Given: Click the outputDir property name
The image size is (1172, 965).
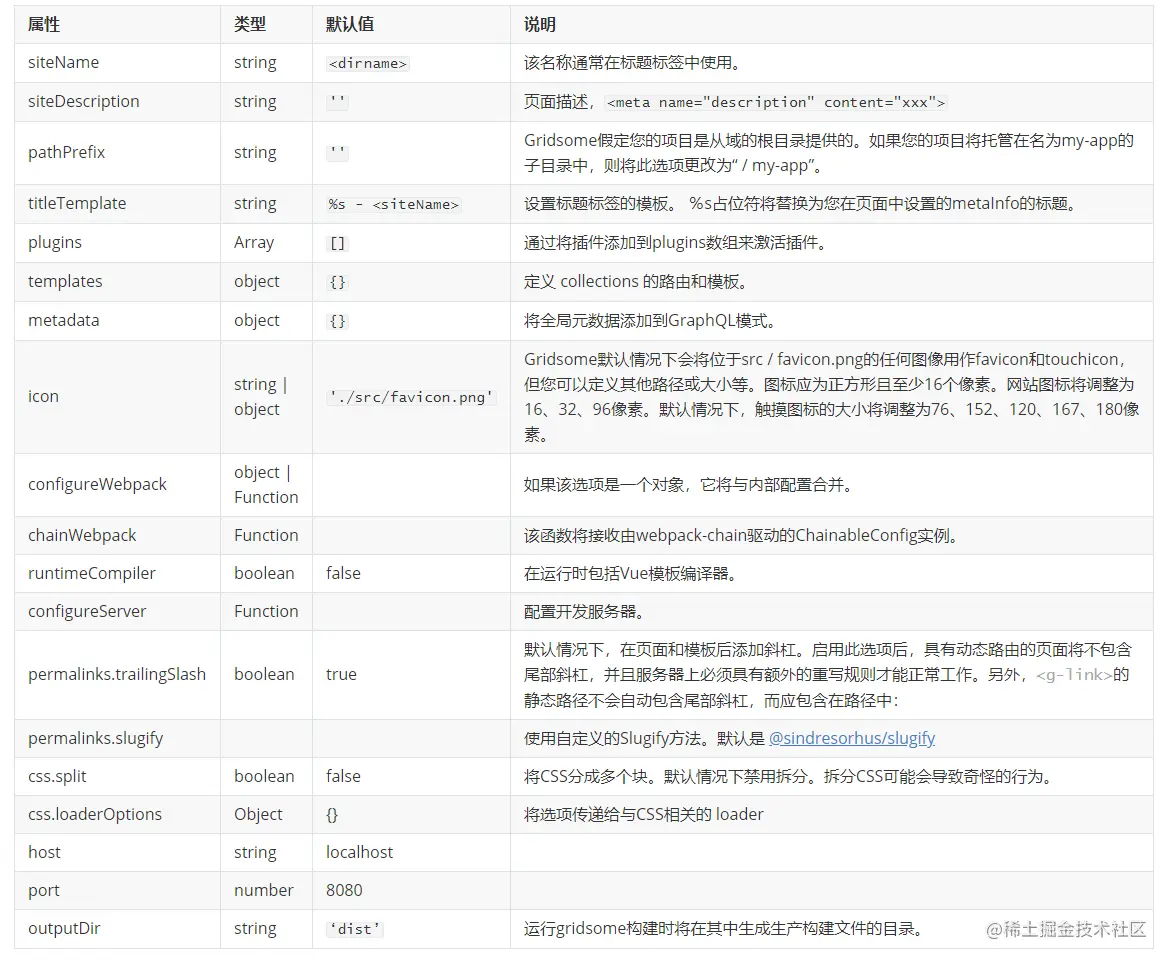Looking at the screenshot, I should click(64, 928).
